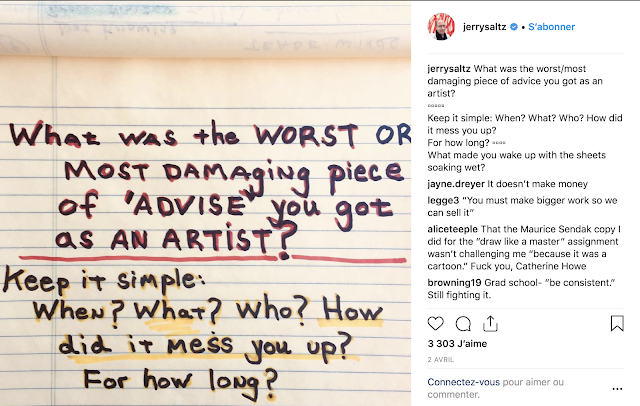This screenshot has width=640, height=406.
Task: Visit commenter browning19's profile
Action: click(454, 282)
